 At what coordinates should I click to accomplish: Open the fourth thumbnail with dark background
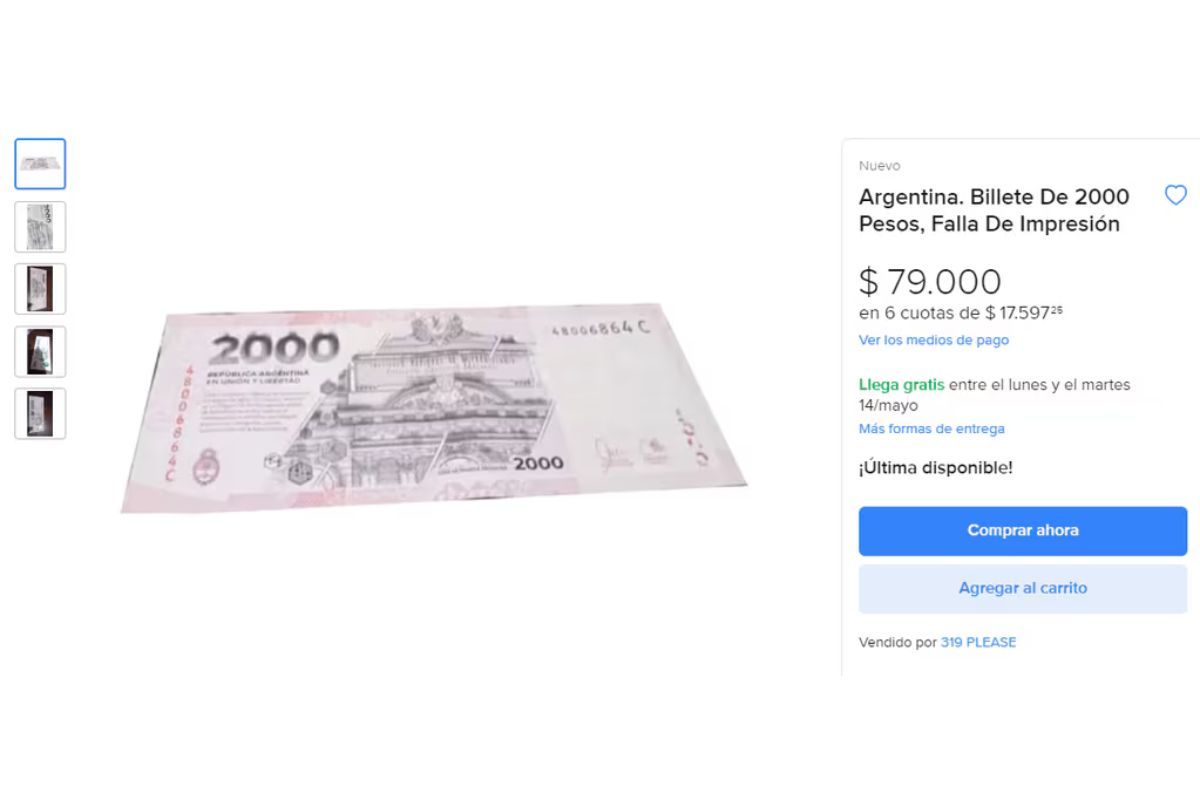coord(40,351)
